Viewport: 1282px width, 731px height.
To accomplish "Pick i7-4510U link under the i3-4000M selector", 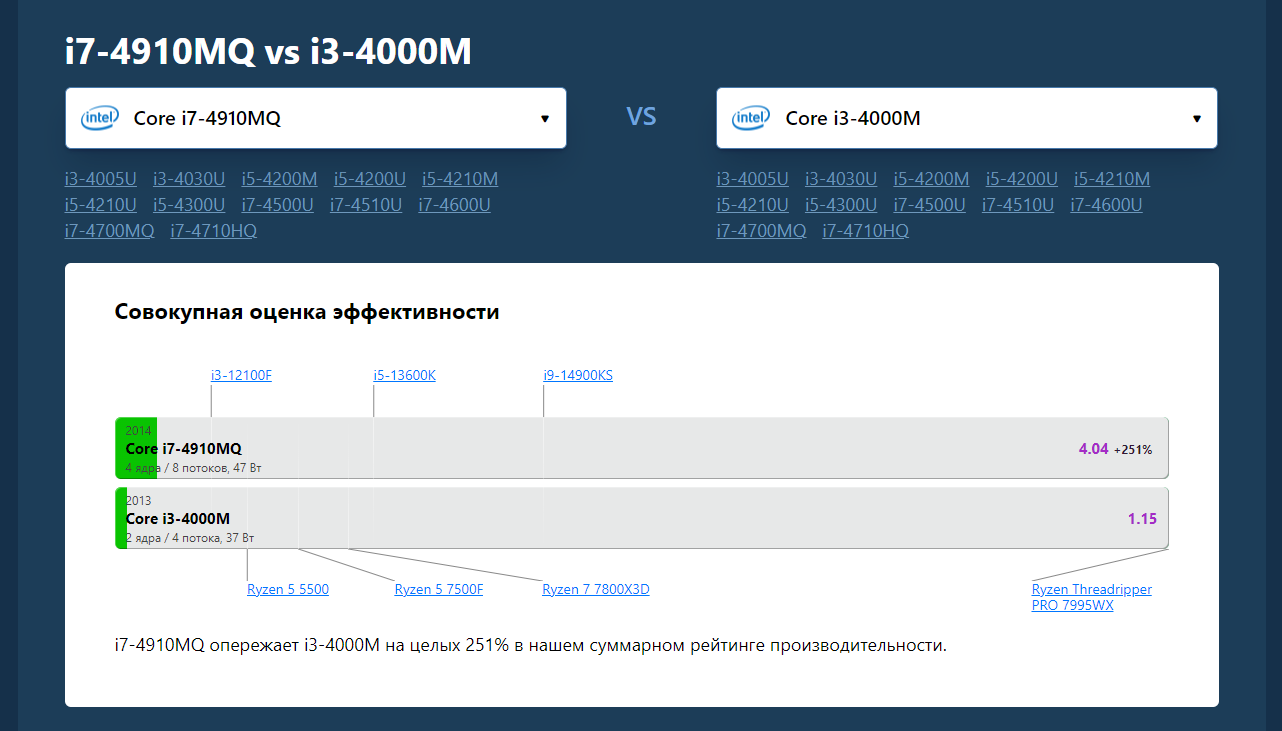I will (1018, 205).
